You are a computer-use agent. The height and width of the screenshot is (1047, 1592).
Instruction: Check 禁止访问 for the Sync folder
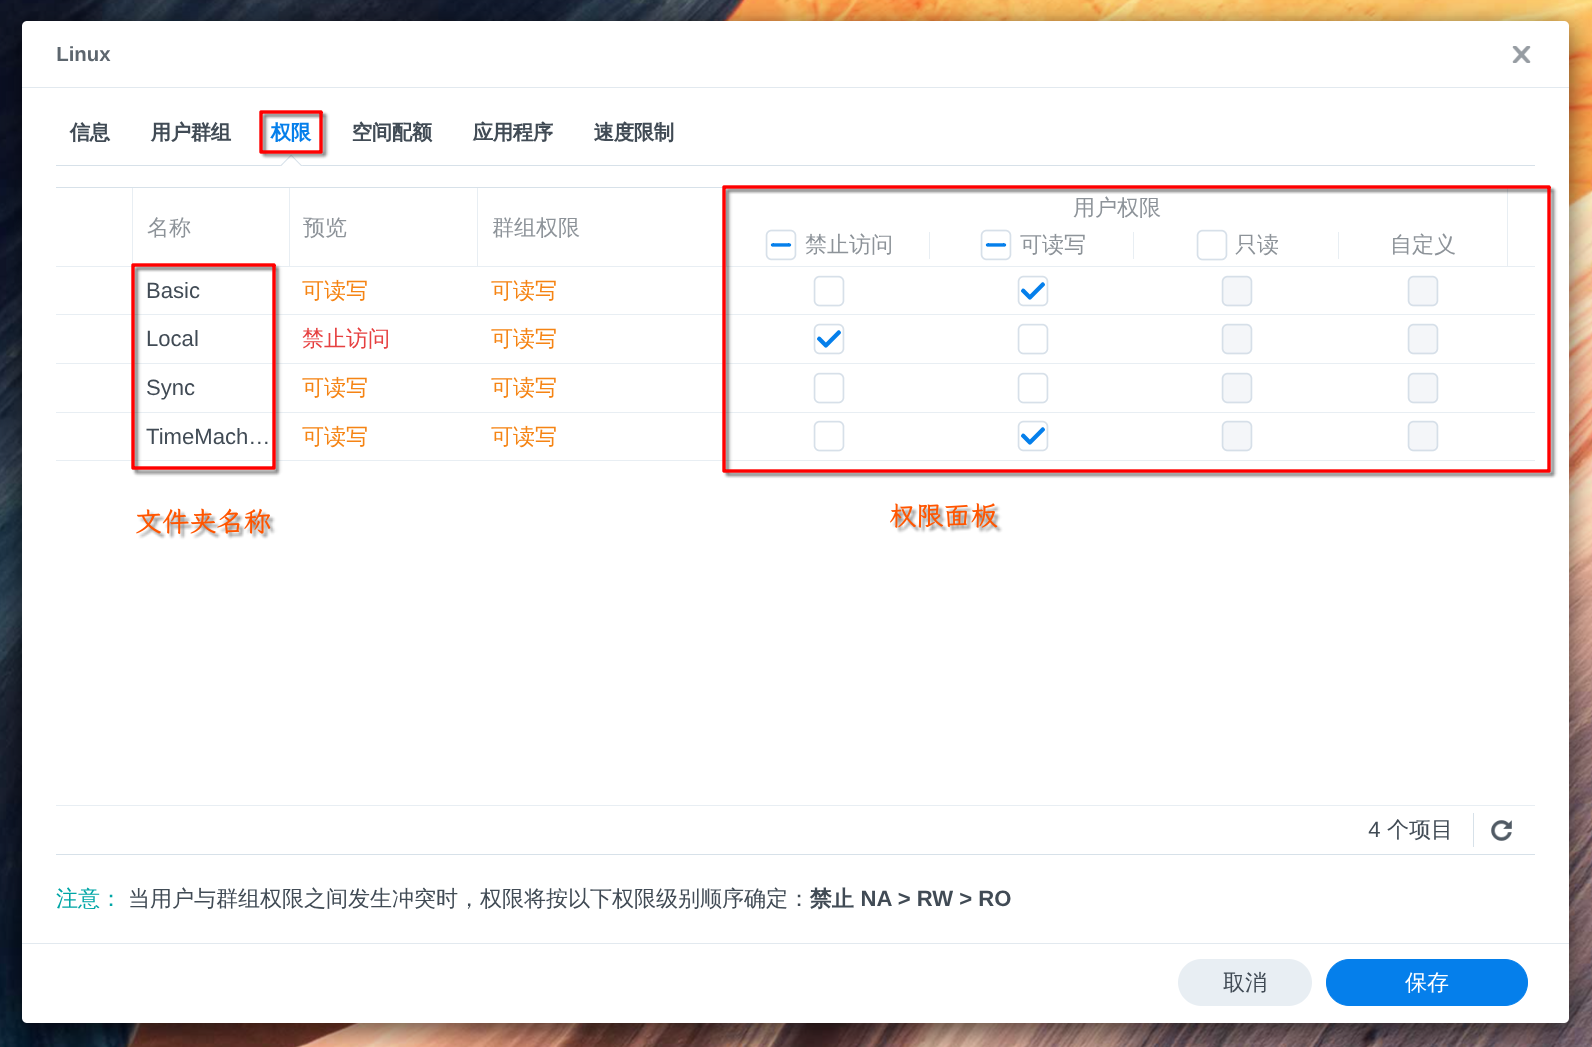[x=829, y=388]
